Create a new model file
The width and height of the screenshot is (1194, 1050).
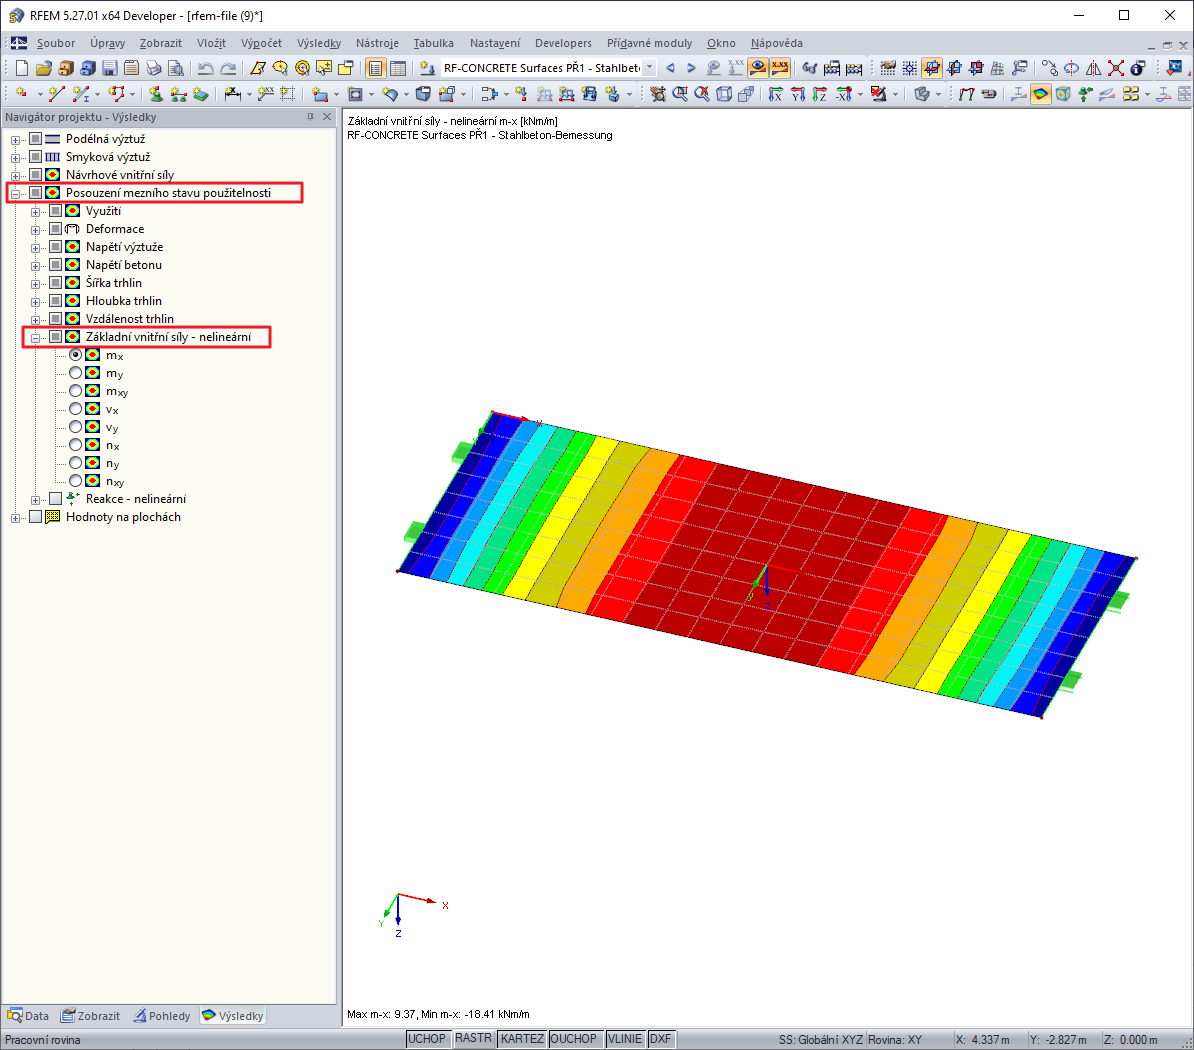coord(21,69)
